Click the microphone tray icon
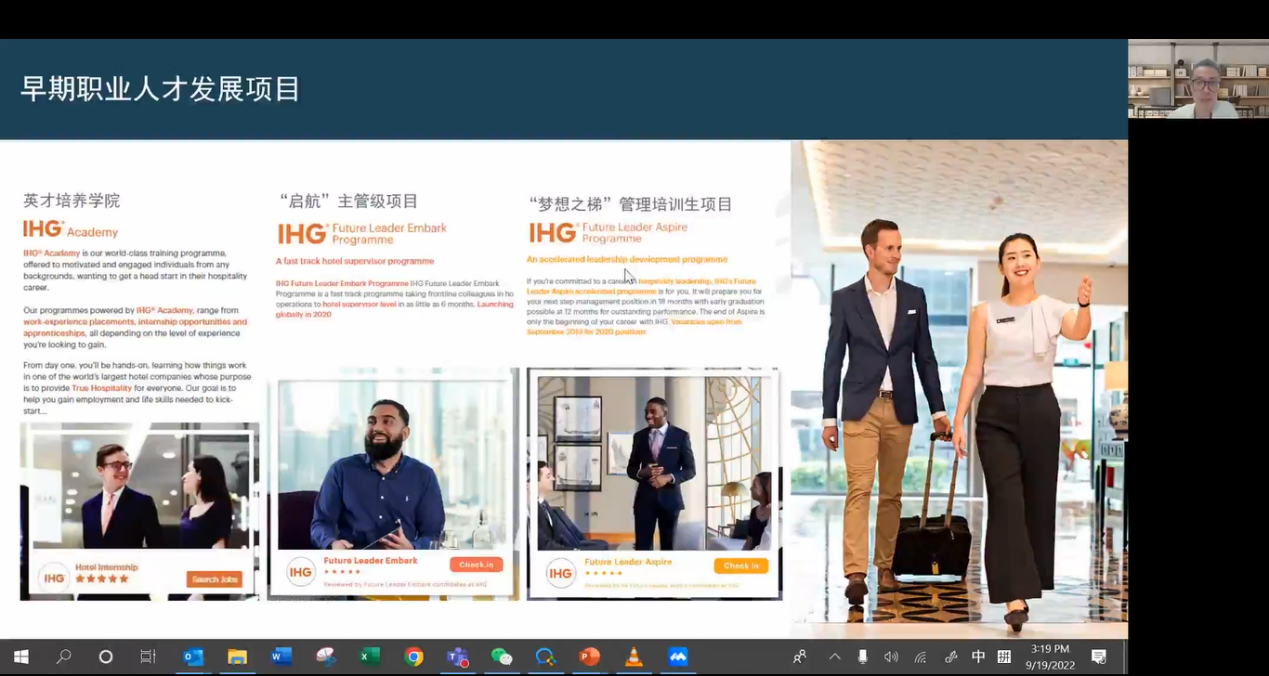 (x=862, y=657)
